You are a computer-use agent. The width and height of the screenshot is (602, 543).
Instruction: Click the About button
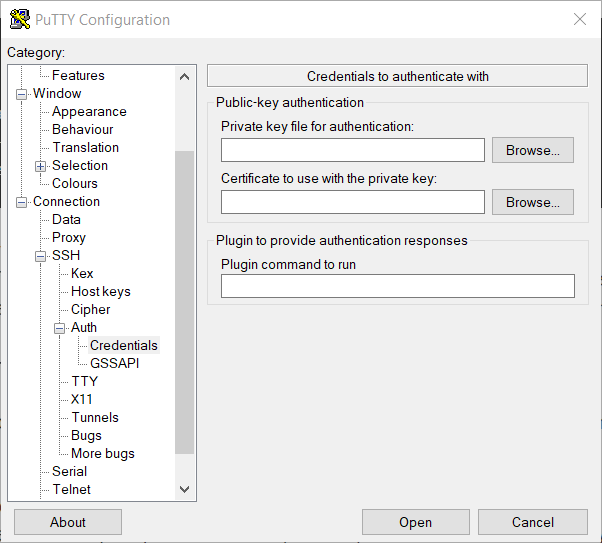click(68, 522)
